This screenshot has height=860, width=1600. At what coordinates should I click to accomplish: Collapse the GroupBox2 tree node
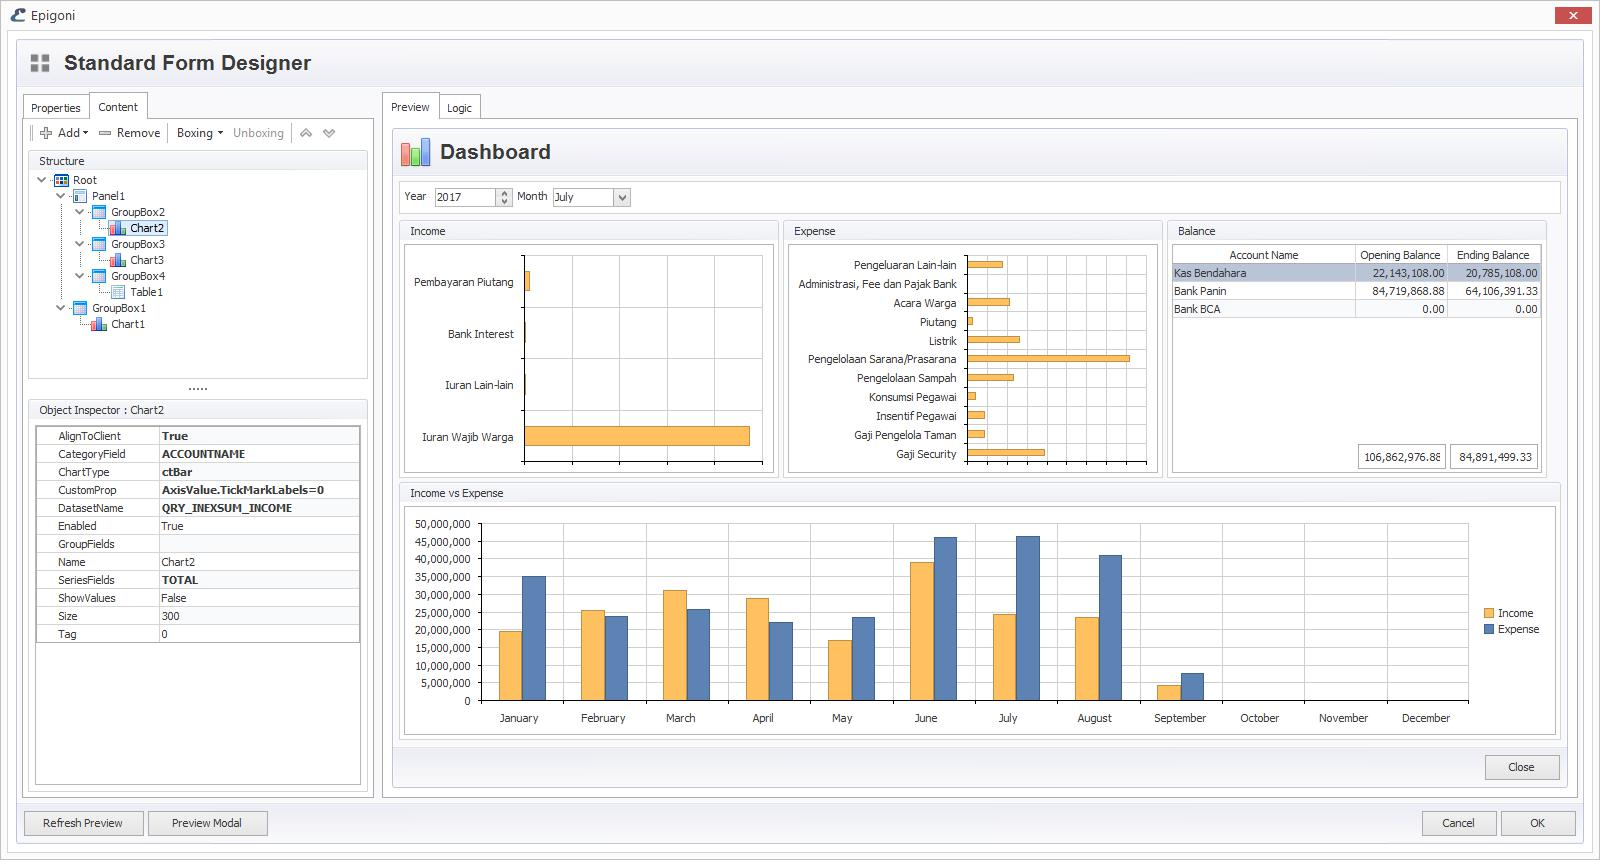tap(80, 212)
